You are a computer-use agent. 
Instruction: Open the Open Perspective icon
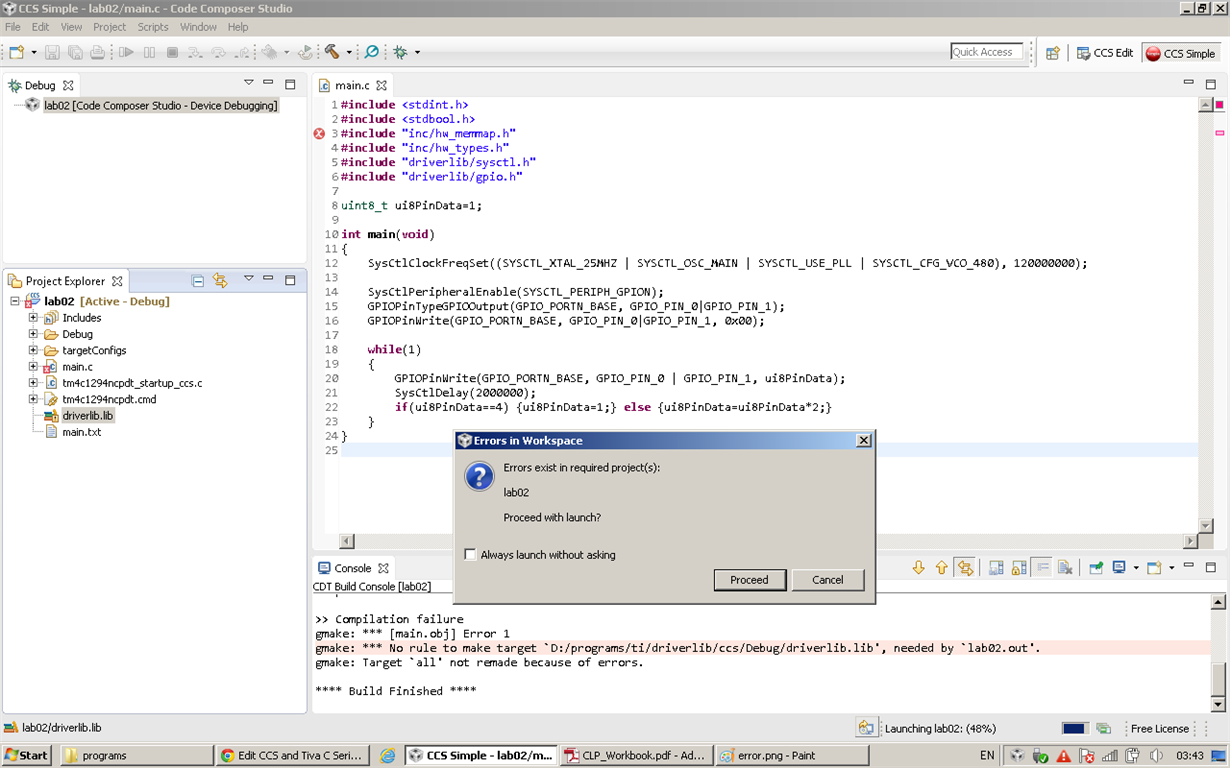click(1053, 53)
